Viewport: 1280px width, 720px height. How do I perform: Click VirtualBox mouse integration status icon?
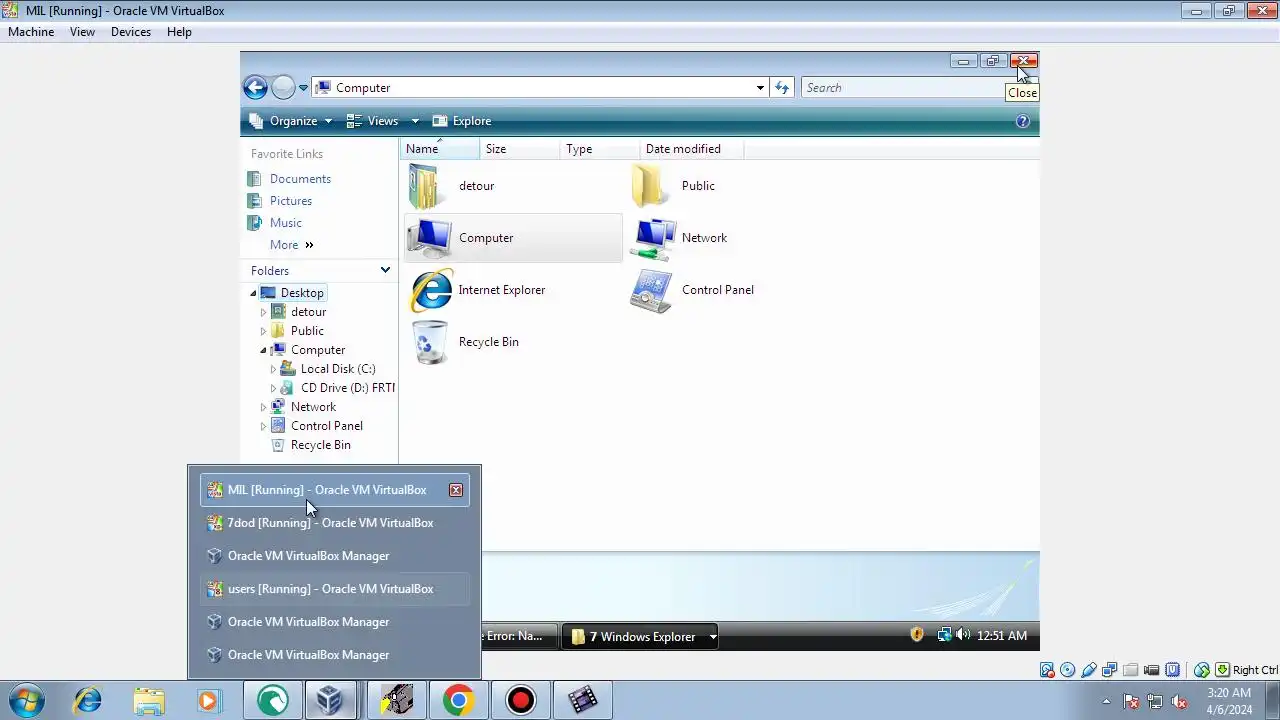click(1202, 670)
